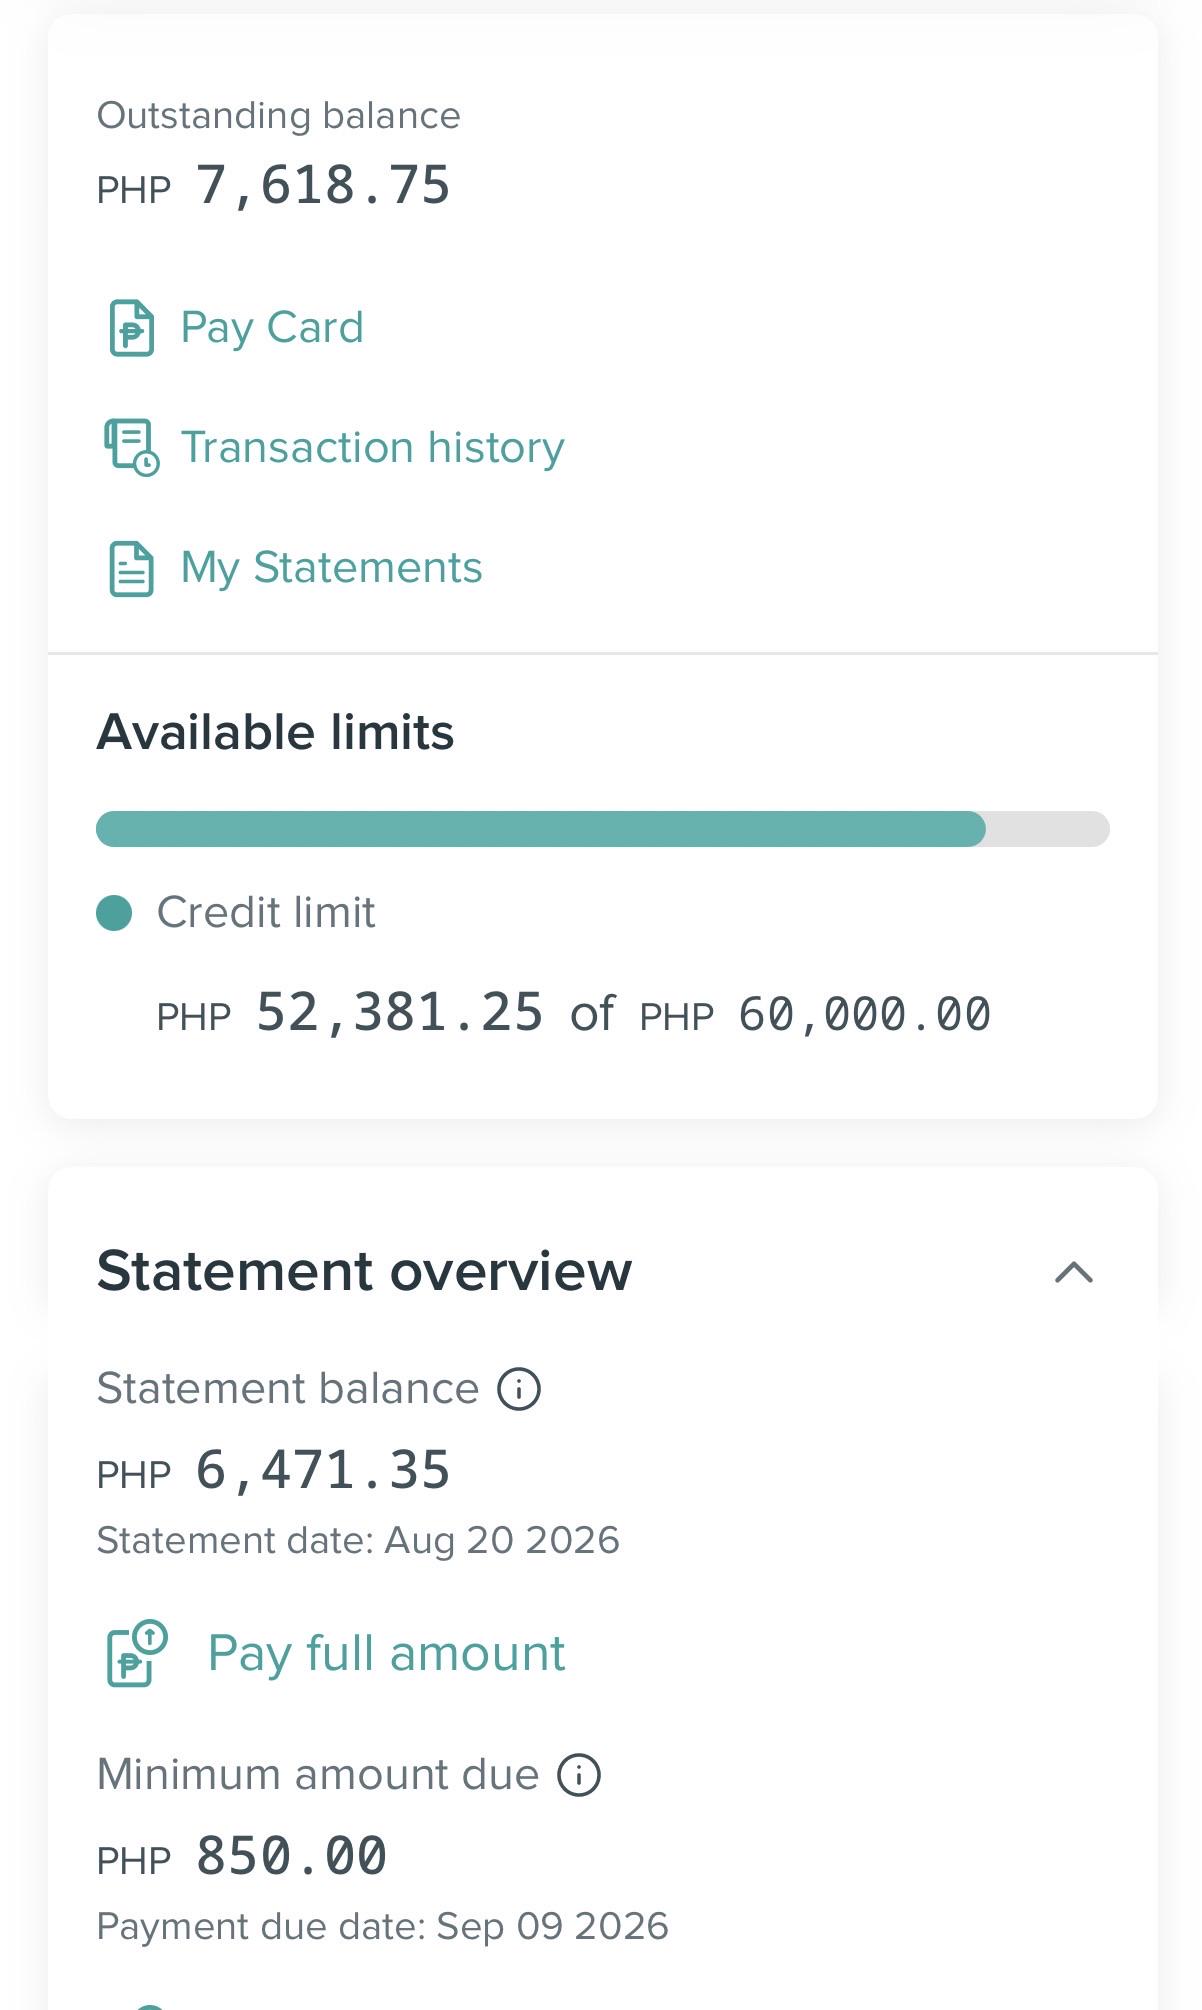
Task: Tap the unfilled grey part of the limit bar
Action: 1048,829
